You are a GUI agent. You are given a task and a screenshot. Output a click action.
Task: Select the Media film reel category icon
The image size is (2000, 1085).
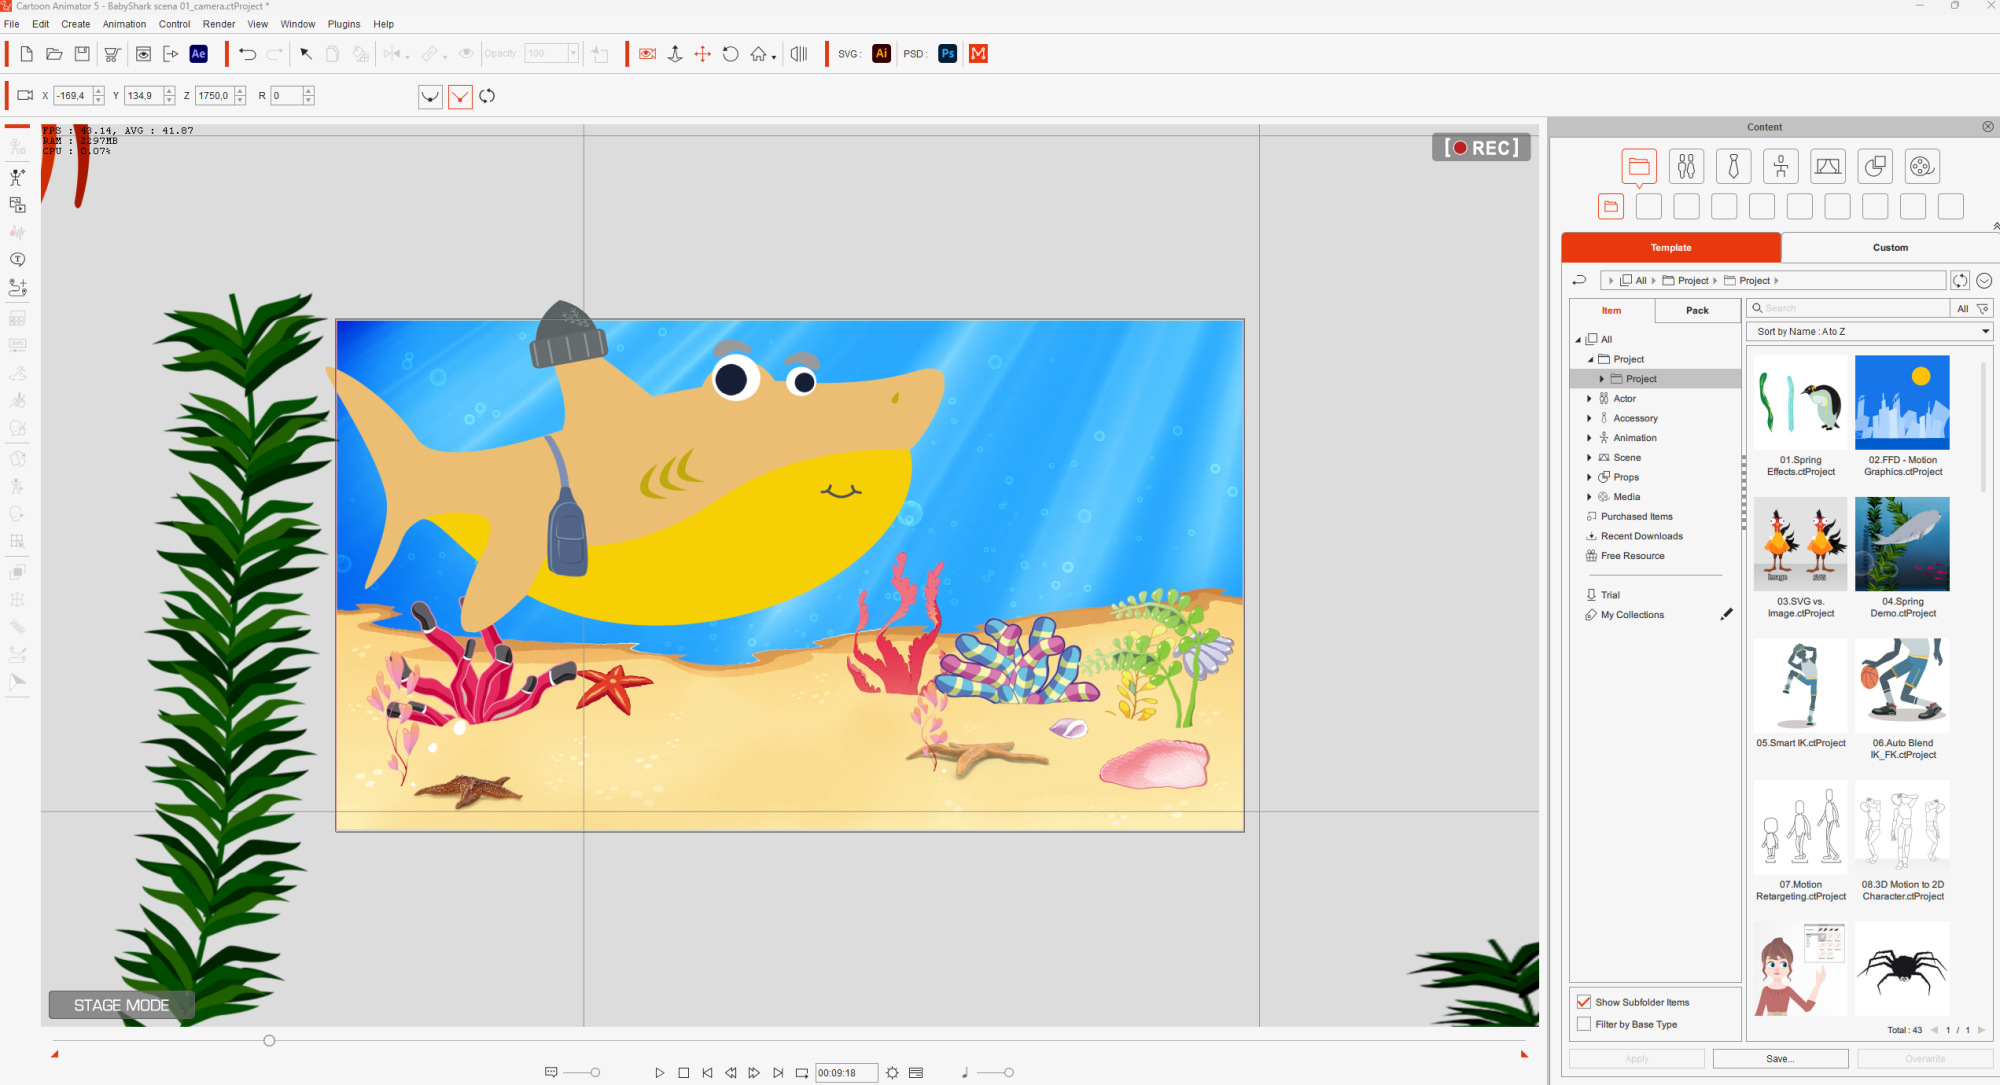(x=1922, y=166)
